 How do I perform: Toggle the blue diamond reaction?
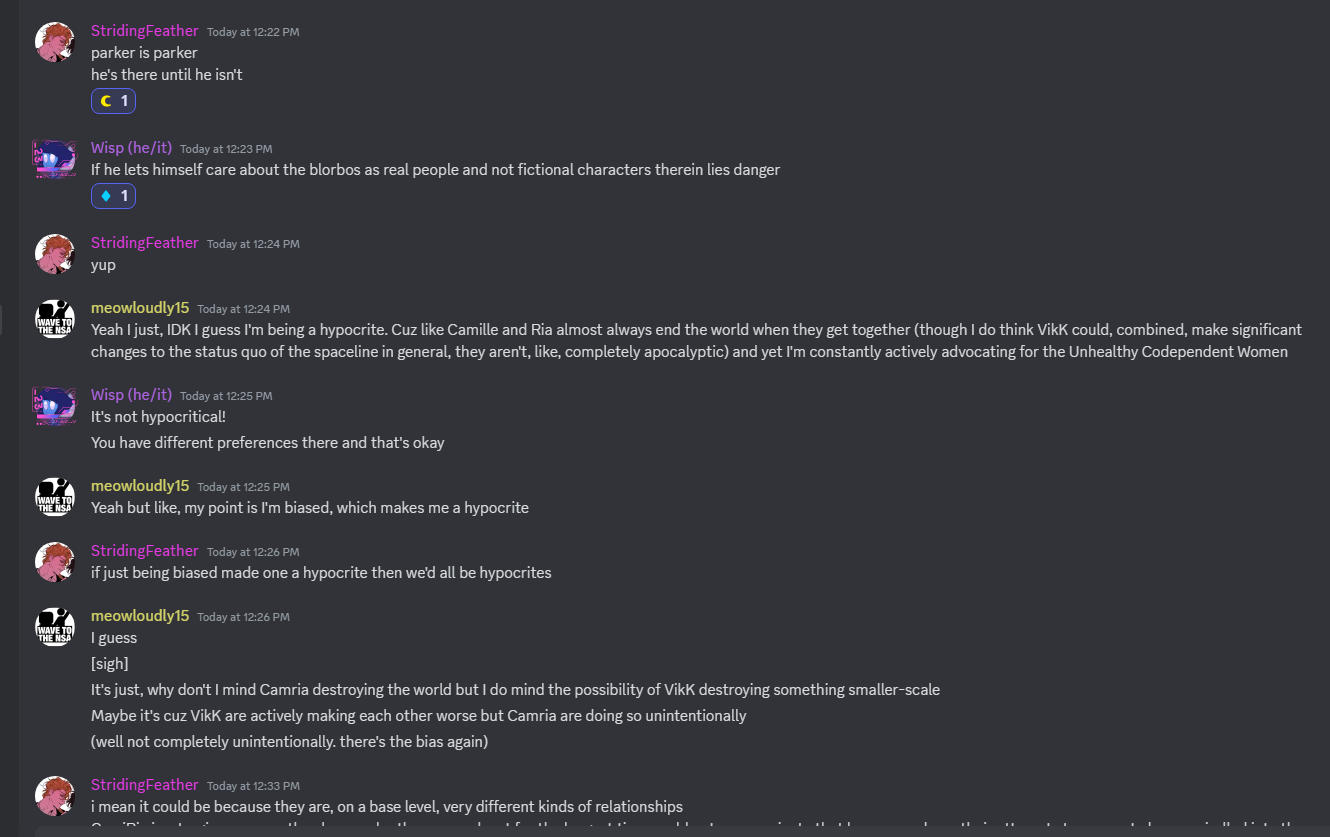click(x=113, y=196)
